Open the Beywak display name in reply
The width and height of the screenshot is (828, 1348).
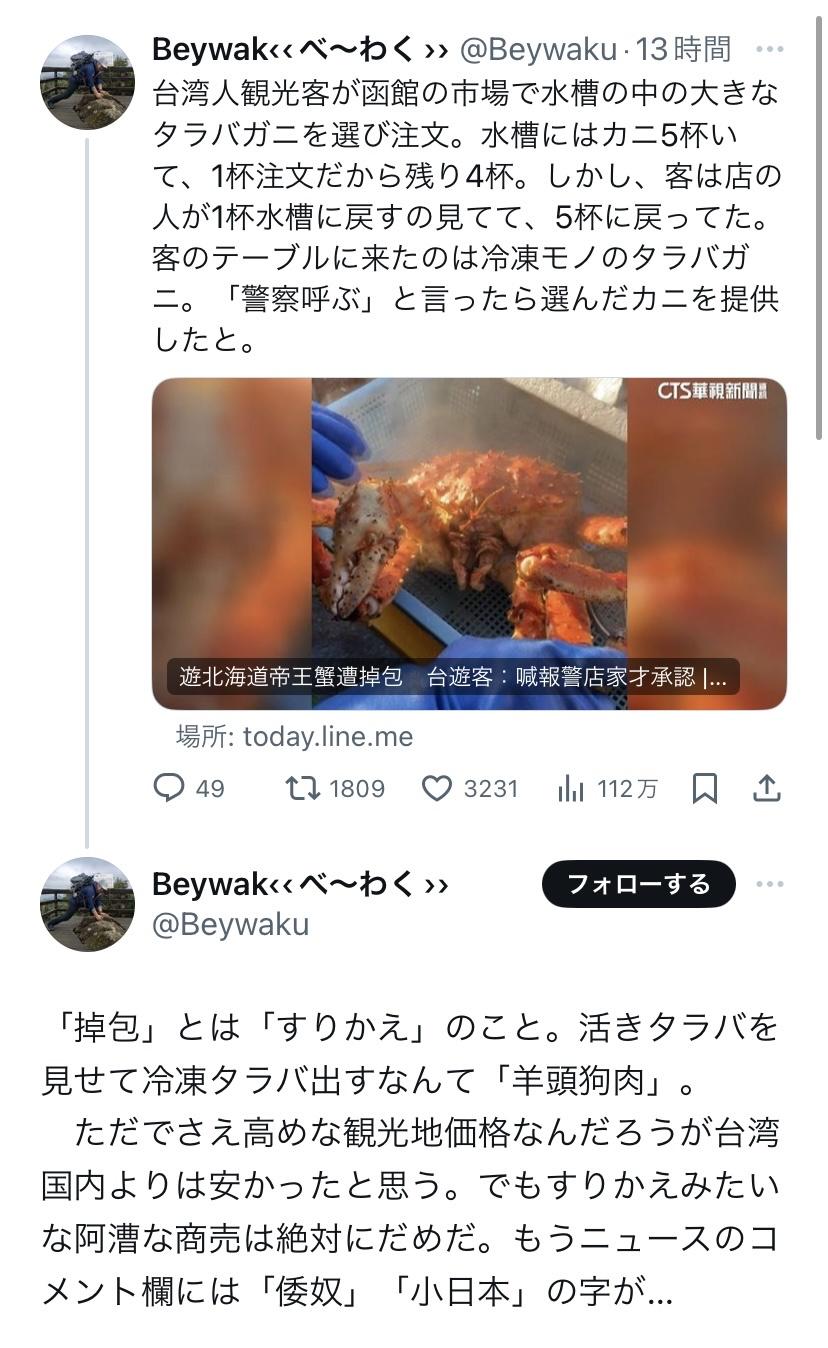[300, 884]
